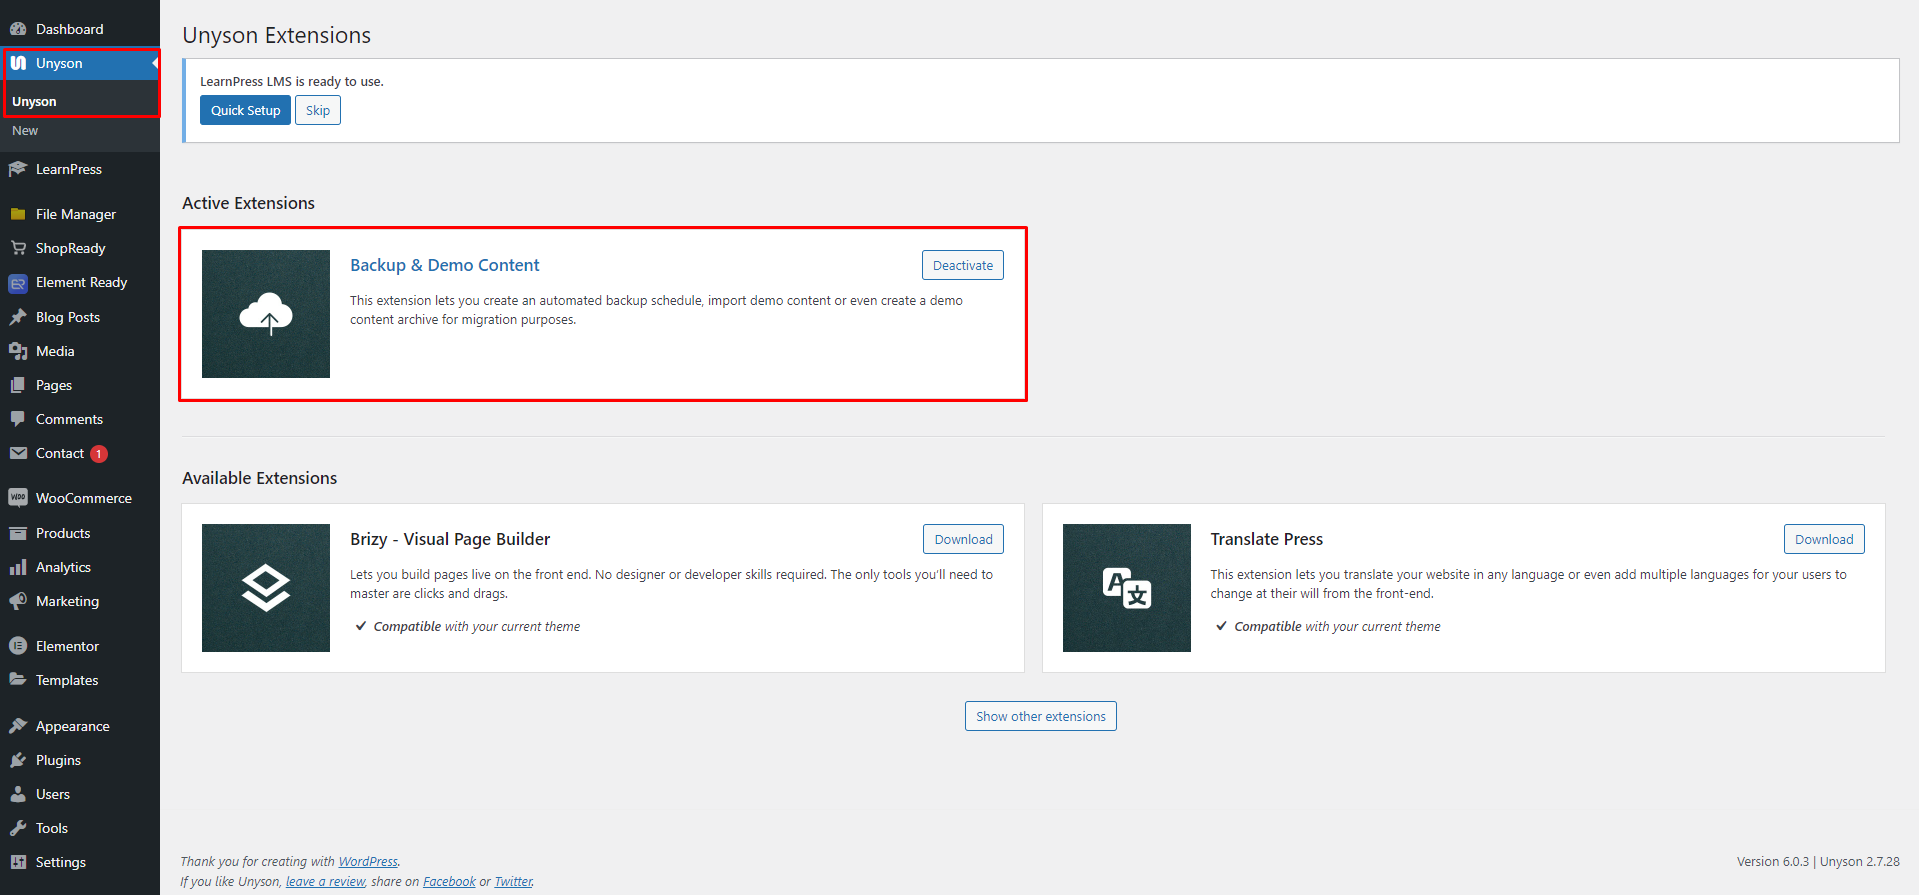Click the Plugins plug icon

point(18,760)
